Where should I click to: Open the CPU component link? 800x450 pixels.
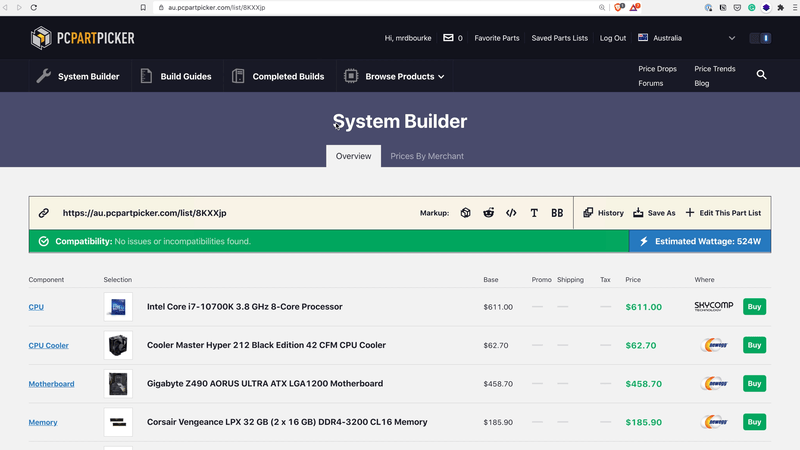point(36,307)
